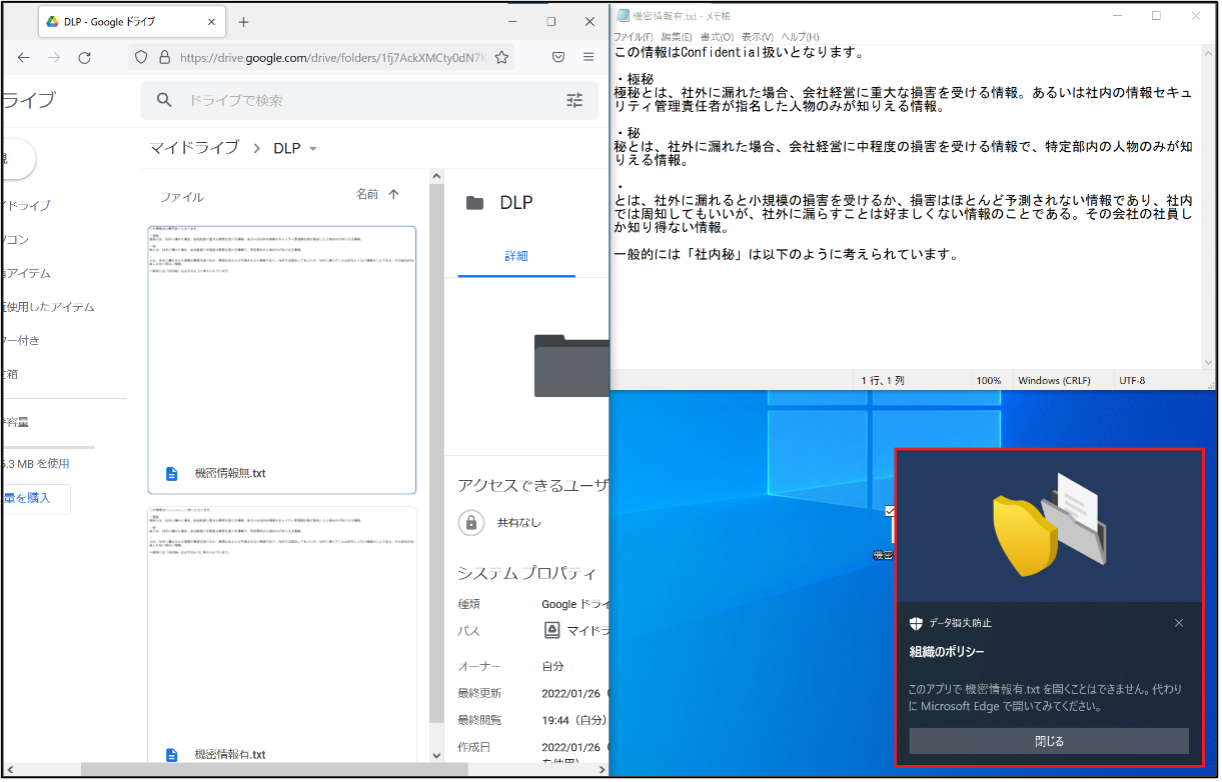Image resolution: width=1222 pixels, height=782 pixels.
Task: Go back using the browser back arrow
Action: 24,58
